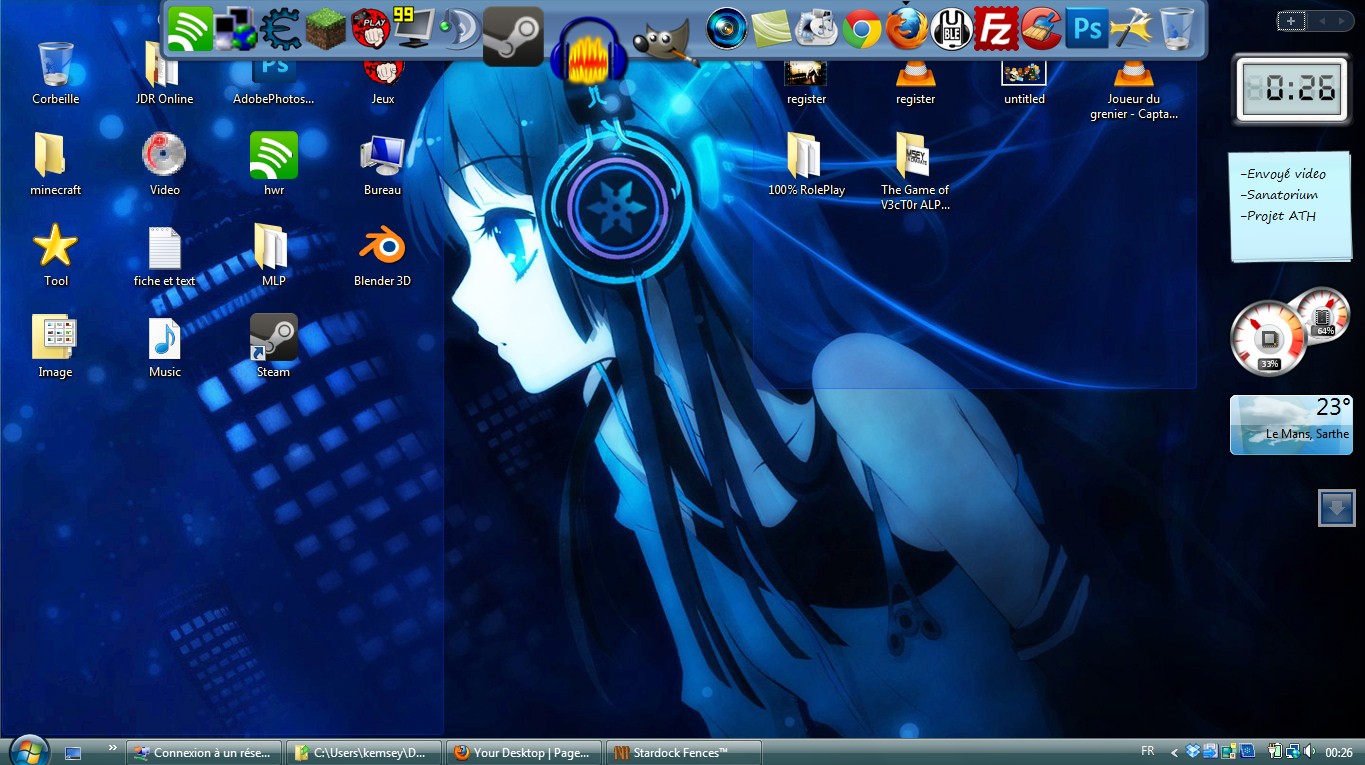This screenshot has height=765, width=1365.
Task: Select the MLP folder
Action: tap(273, 256)
